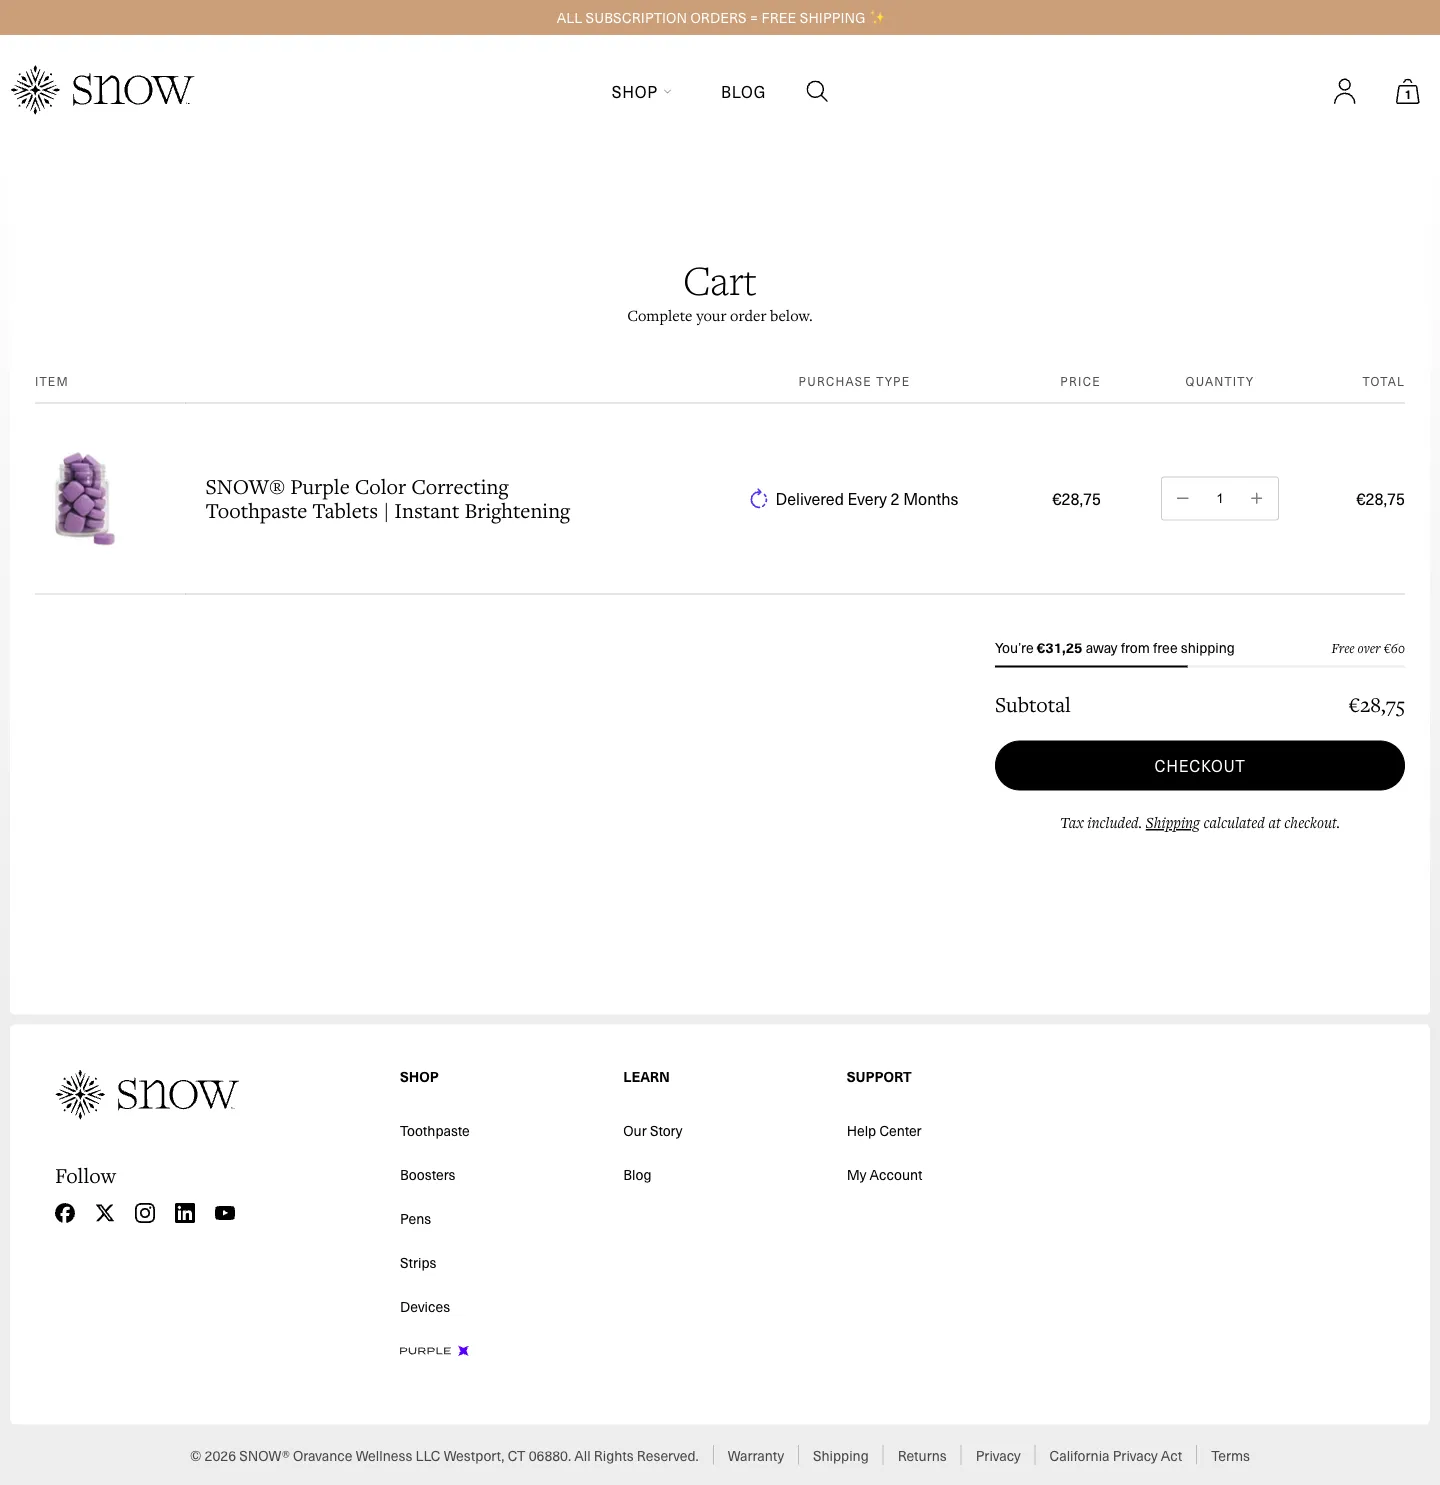Click the Snow logo in header
The image size is (1440, 1485).
[102, 90]
